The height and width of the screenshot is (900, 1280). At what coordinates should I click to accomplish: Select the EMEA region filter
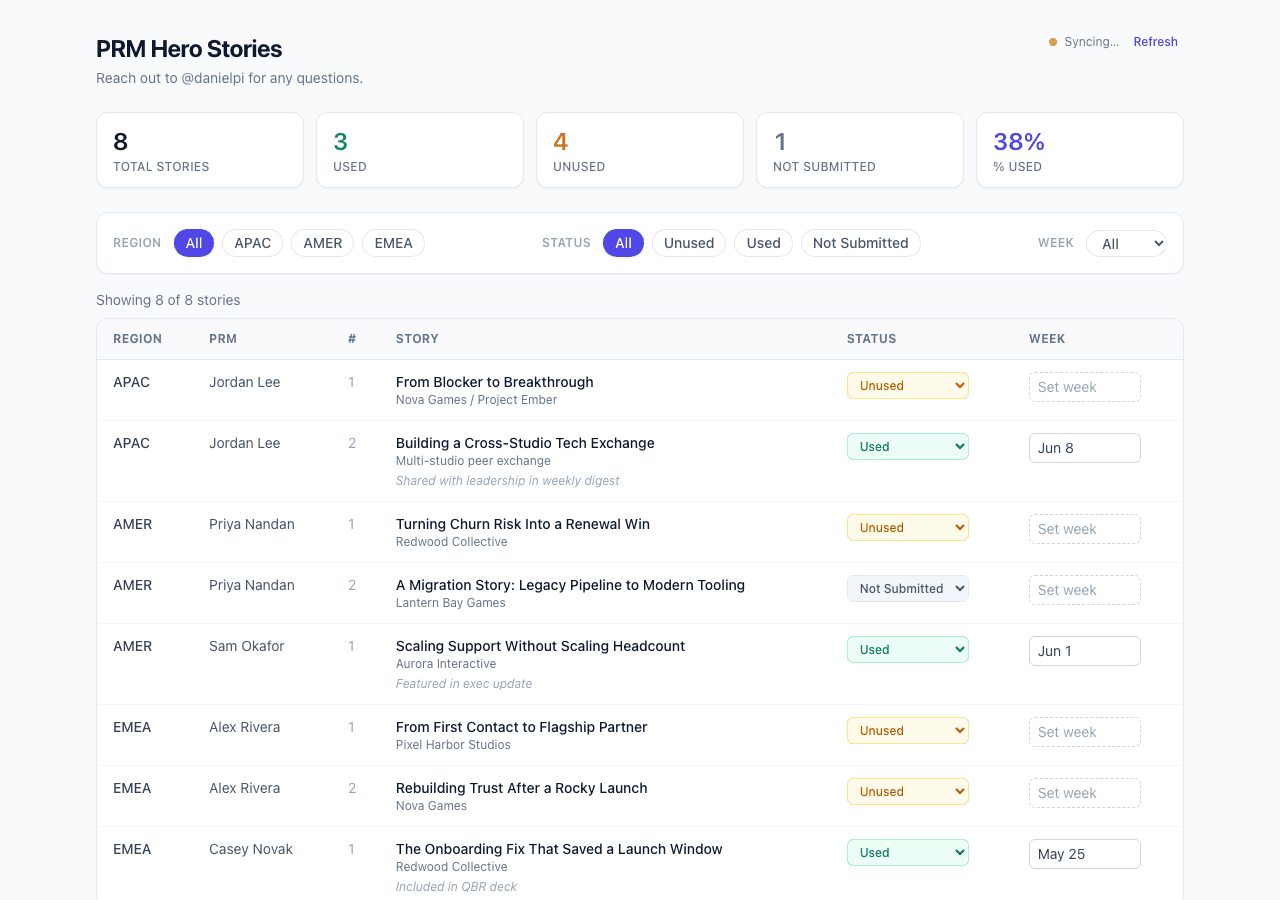(393, 243)
